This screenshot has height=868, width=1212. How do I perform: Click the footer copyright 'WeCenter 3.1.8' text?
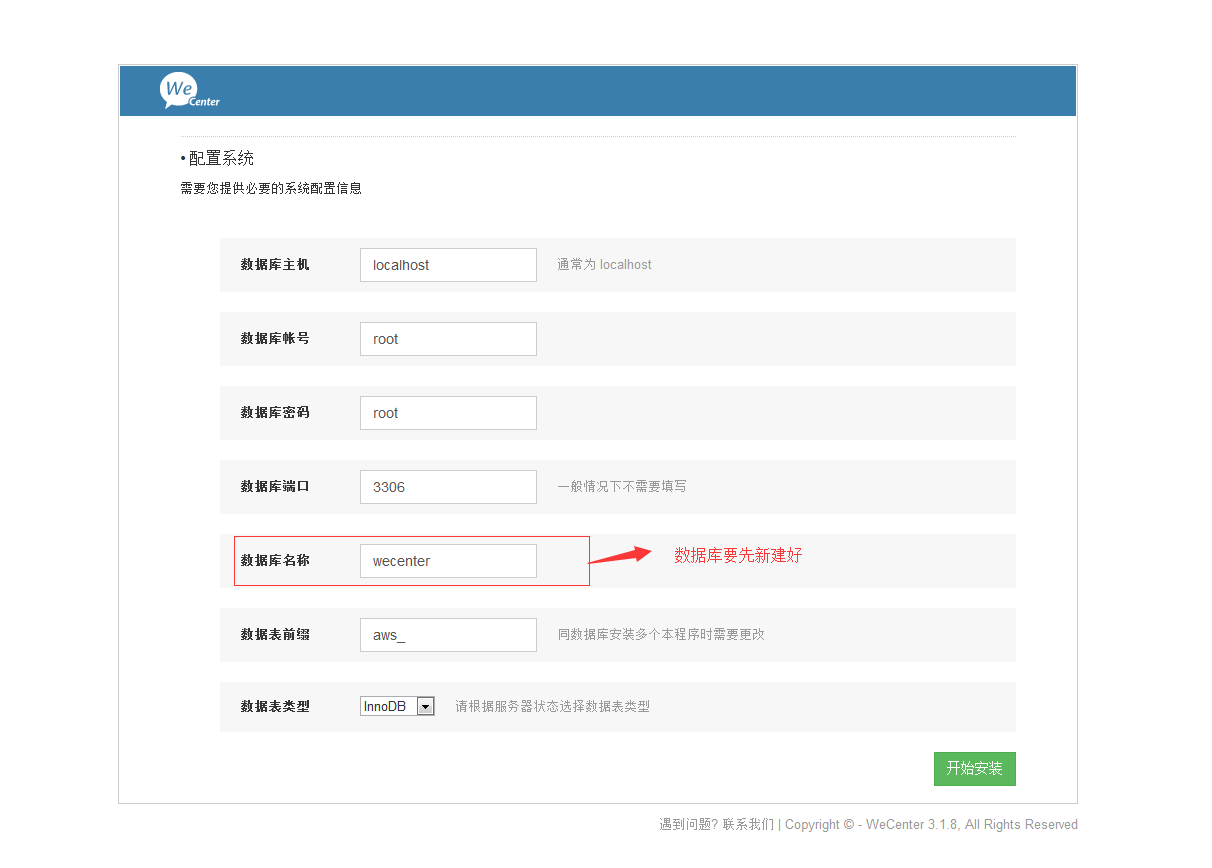click(912, 825)
